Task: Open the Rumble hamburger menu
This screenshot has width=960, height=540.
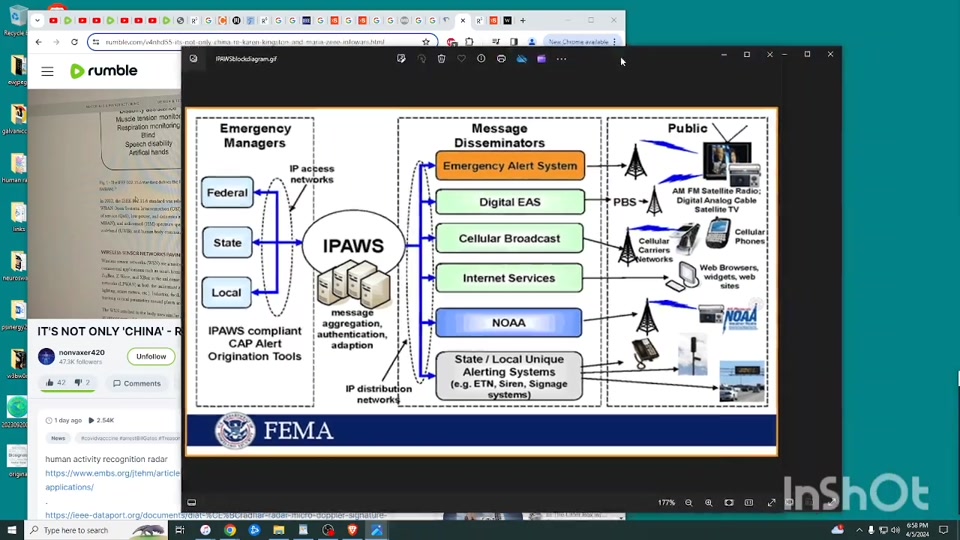Action: (47, 71)
